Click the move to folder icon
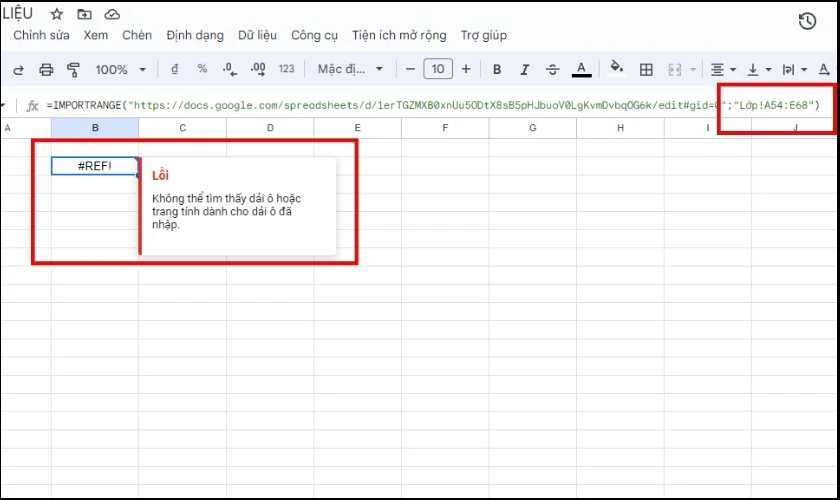840x500 pixels. (84, 14)
